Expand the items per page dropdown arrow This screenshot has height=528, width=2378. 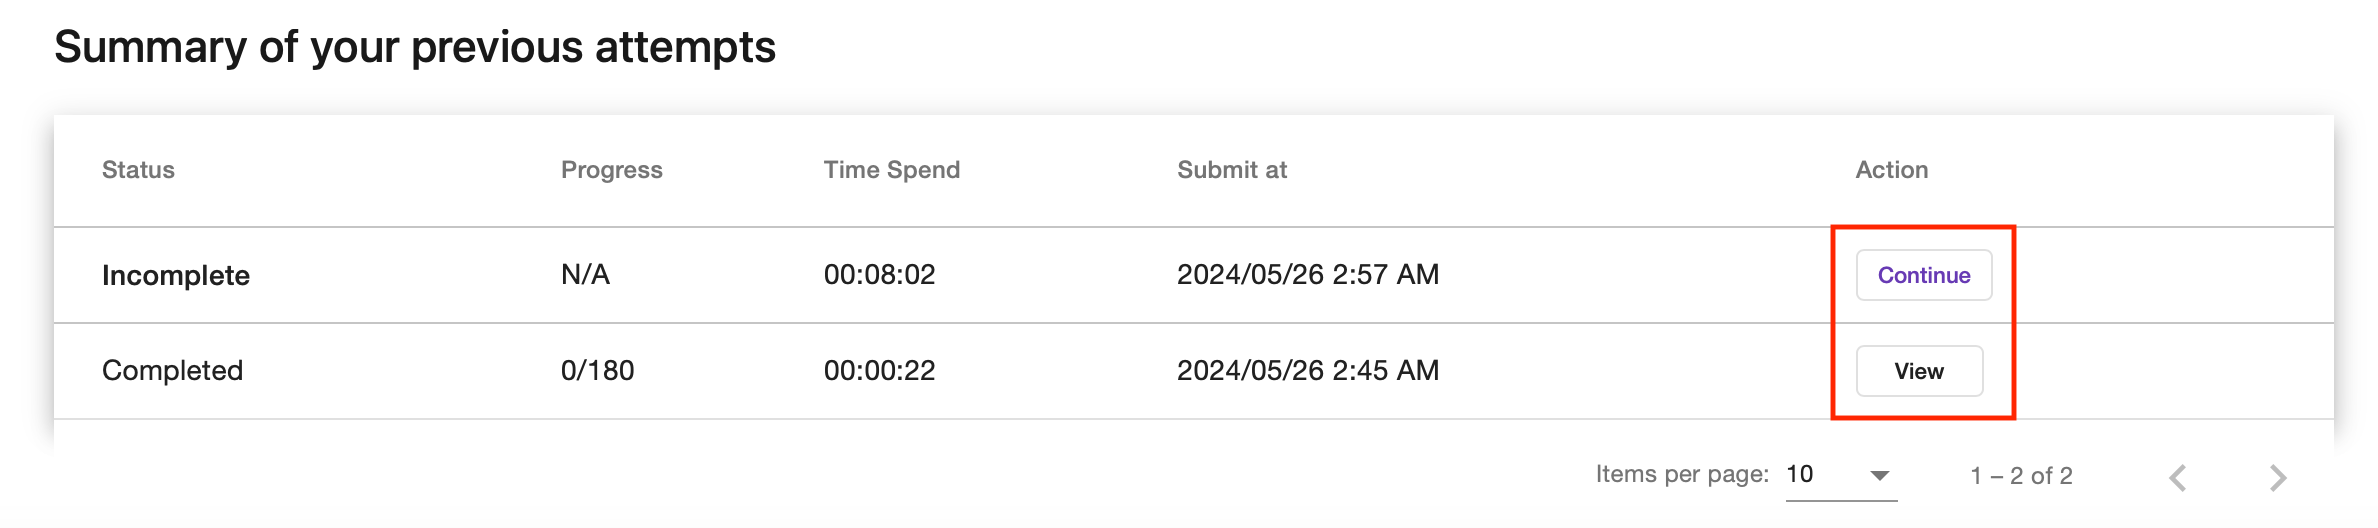click(x=1880, y=476)
